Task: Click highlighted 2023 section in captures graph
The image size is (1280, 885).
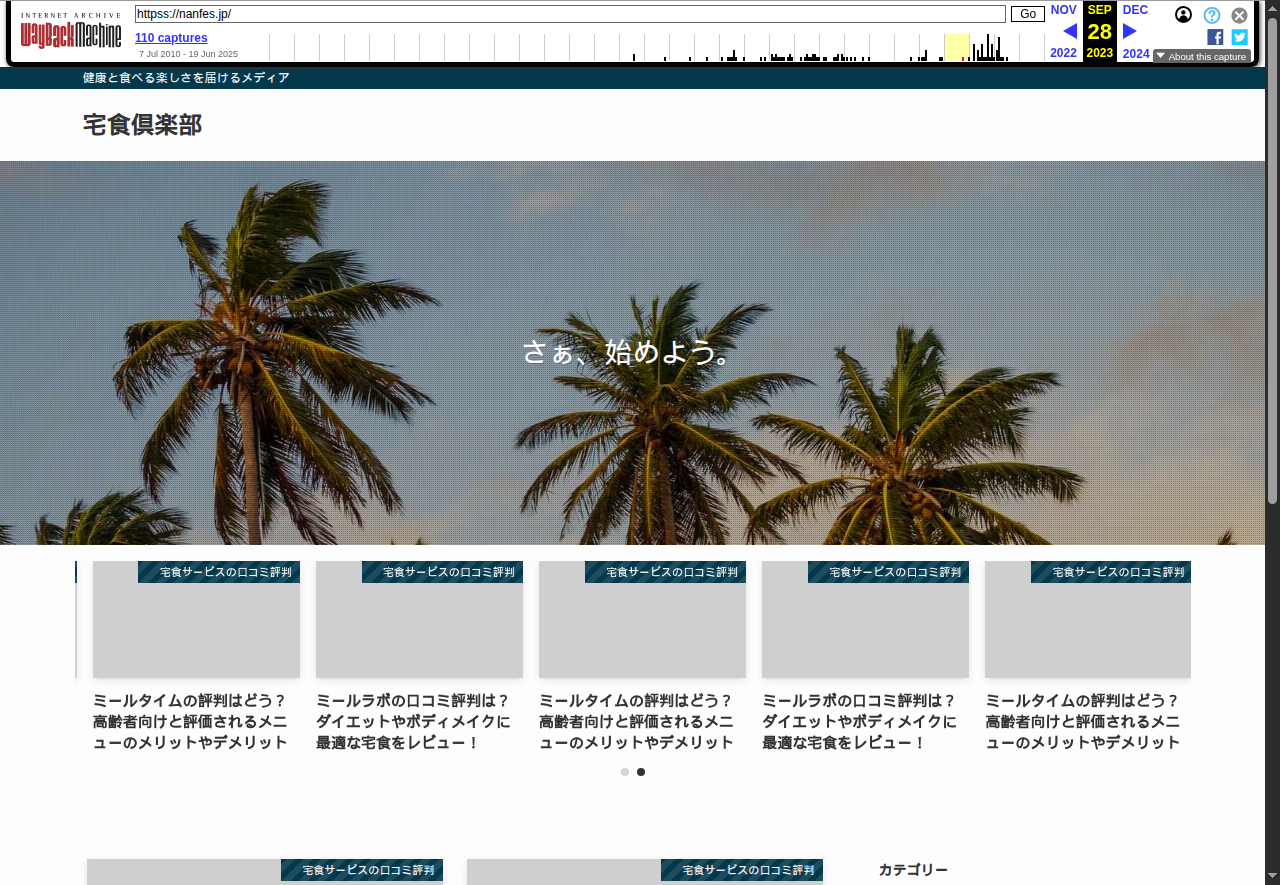Action: click(956, 47)
